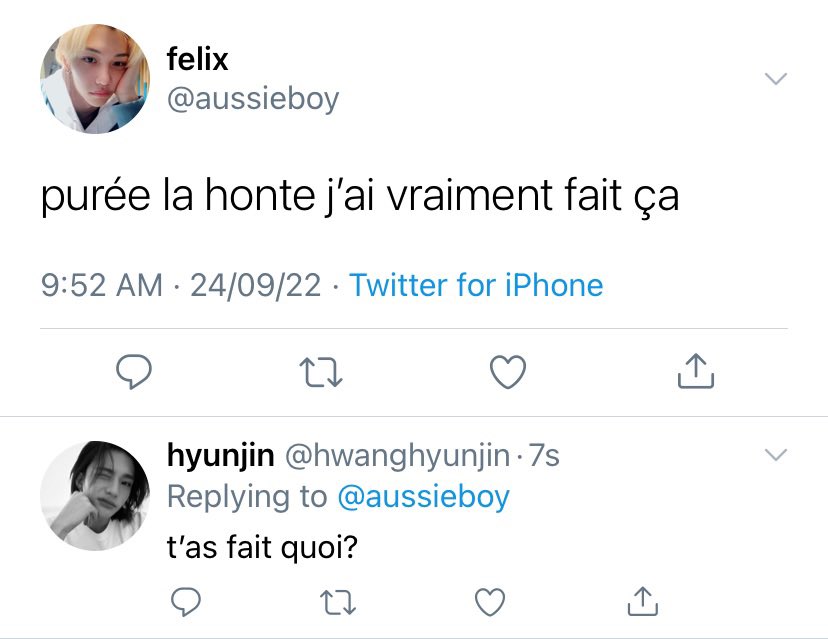Open the @hwanghyunjin handle
Screen dimensions: 828x639
point(398,456)
